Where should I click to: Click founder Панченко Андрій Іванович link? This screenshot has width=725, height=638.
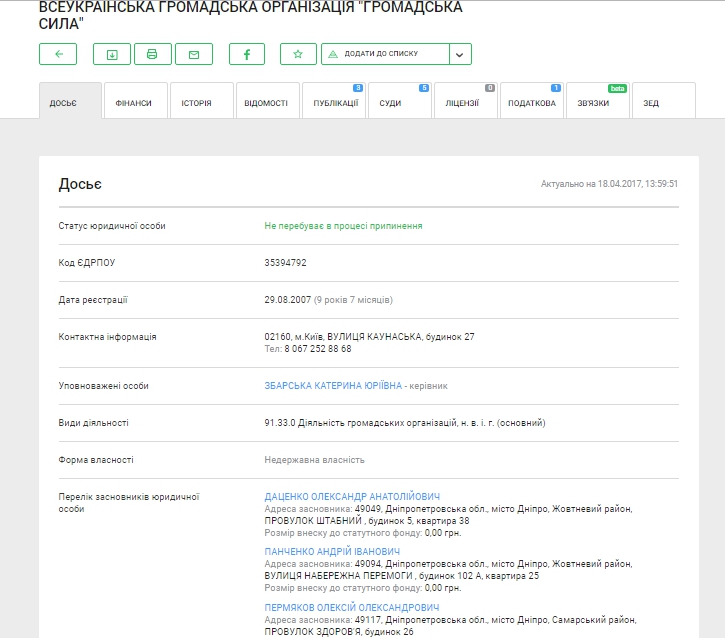332,551
